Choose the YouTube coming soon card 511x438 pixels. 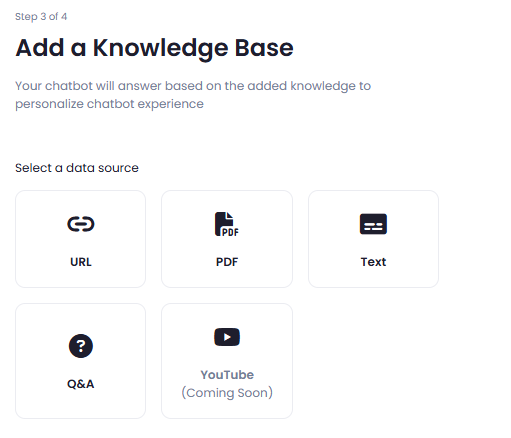click(x=227, y=361)
